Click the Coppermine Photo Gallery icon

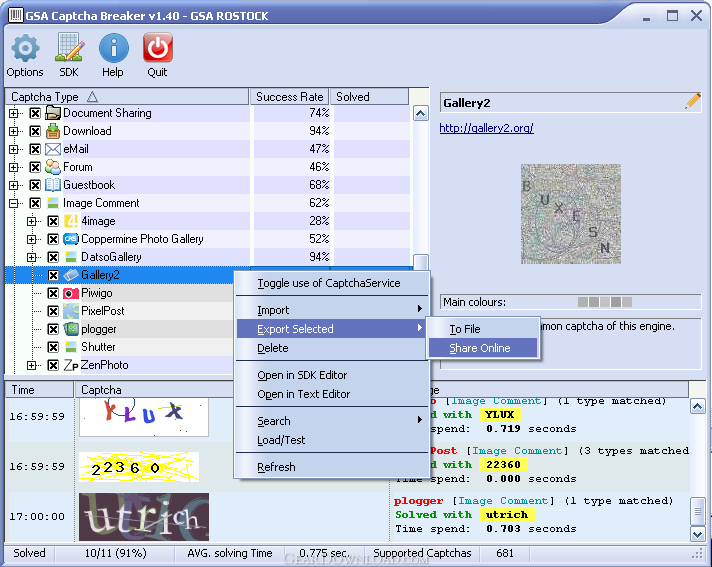(x=71, y=239)
